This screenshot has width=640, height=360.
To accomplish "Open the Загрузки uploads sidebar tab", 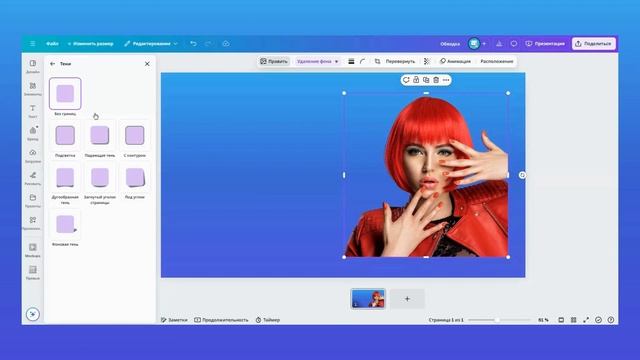I will [x=33, y=156].
